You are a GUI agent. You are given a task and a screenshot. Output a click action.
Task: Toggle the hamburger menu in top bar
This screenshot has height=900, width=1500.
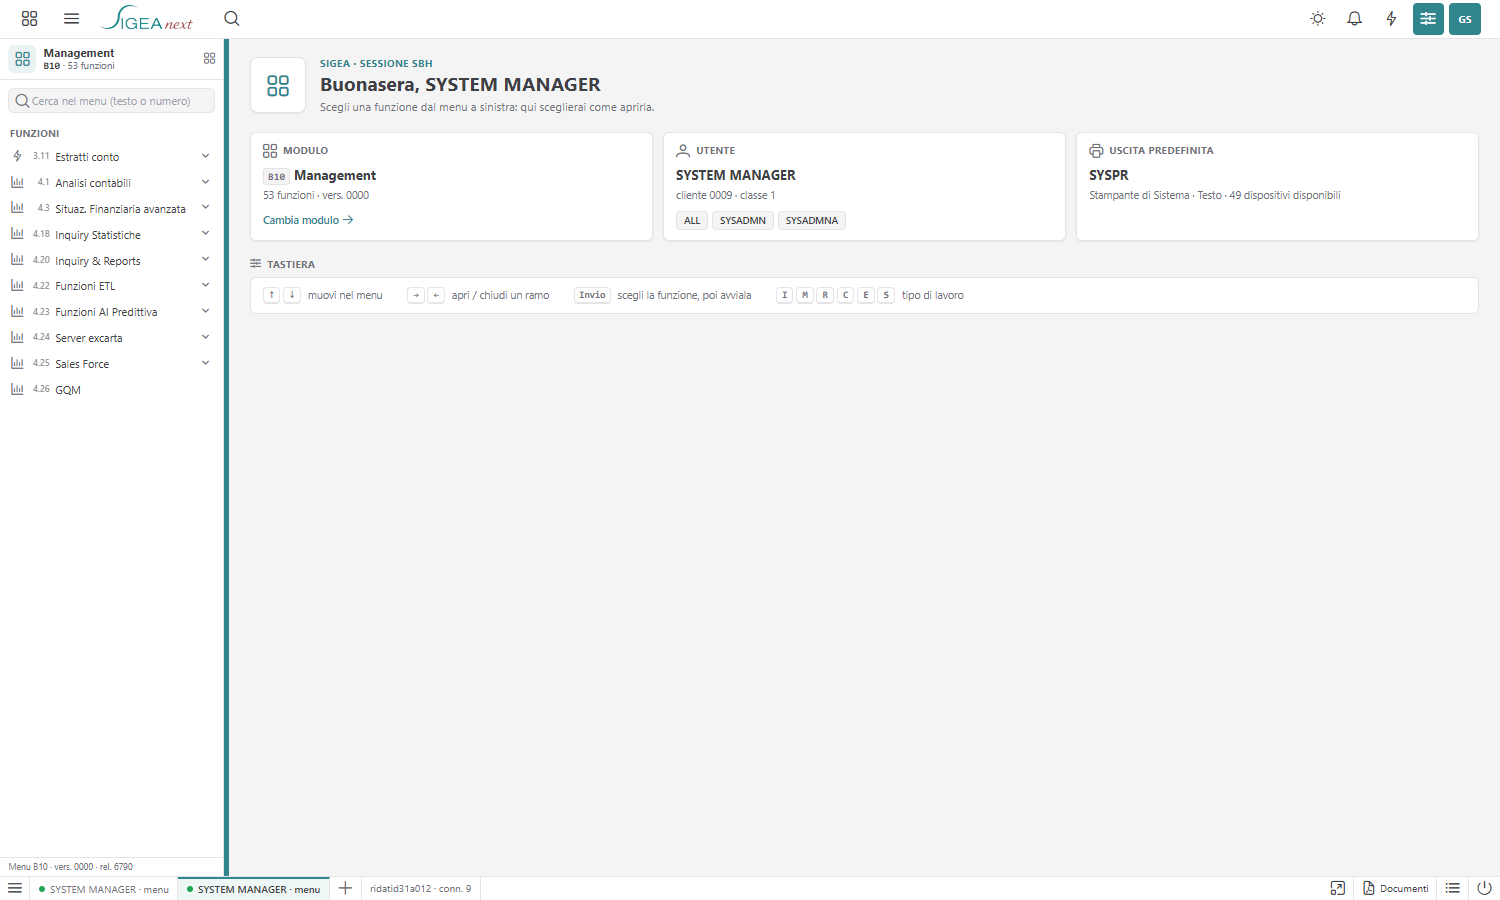pos(71,19)
